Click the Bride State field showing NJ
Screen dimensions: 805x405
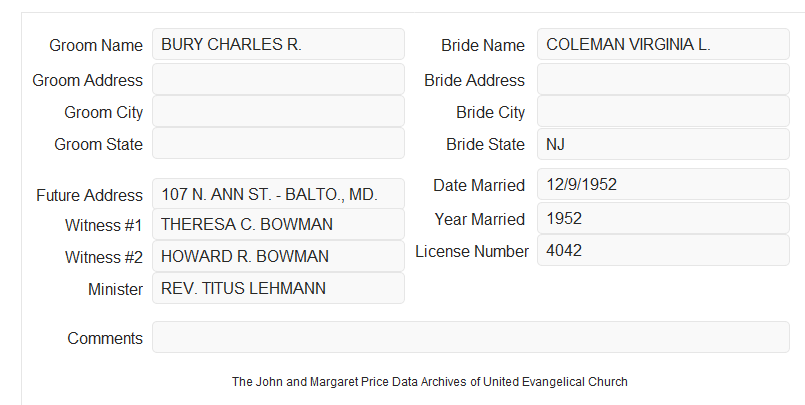663,144
